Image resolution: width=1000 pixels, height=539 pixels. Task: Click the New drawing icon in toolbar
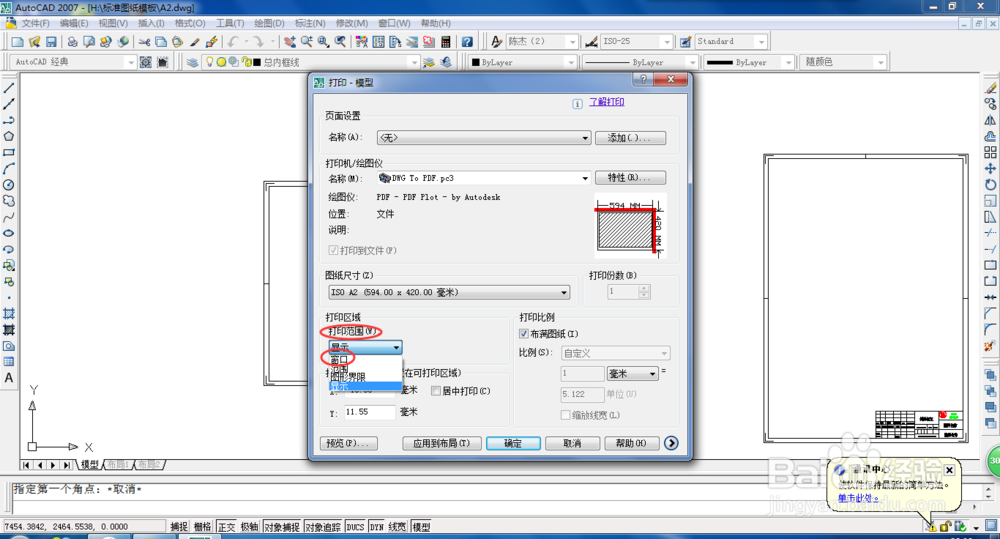click(17, 41)
